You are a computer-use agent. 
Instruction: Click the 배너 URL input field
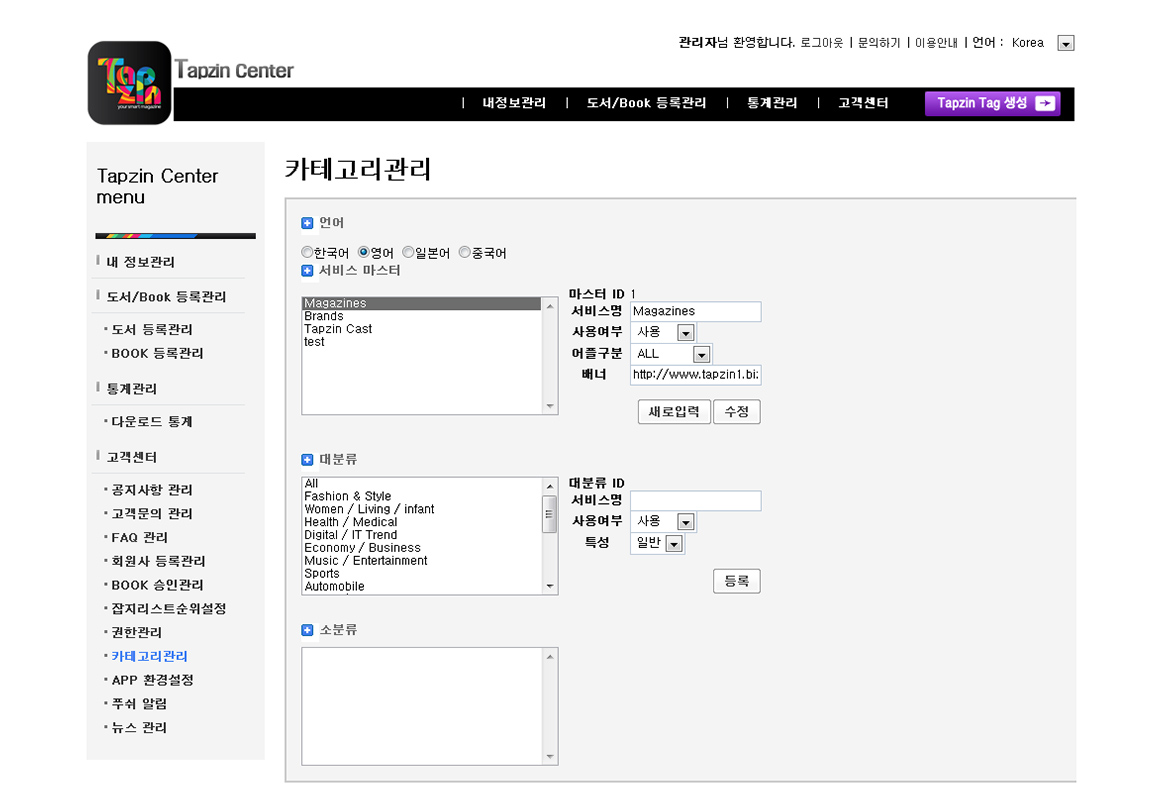(696, 375)
